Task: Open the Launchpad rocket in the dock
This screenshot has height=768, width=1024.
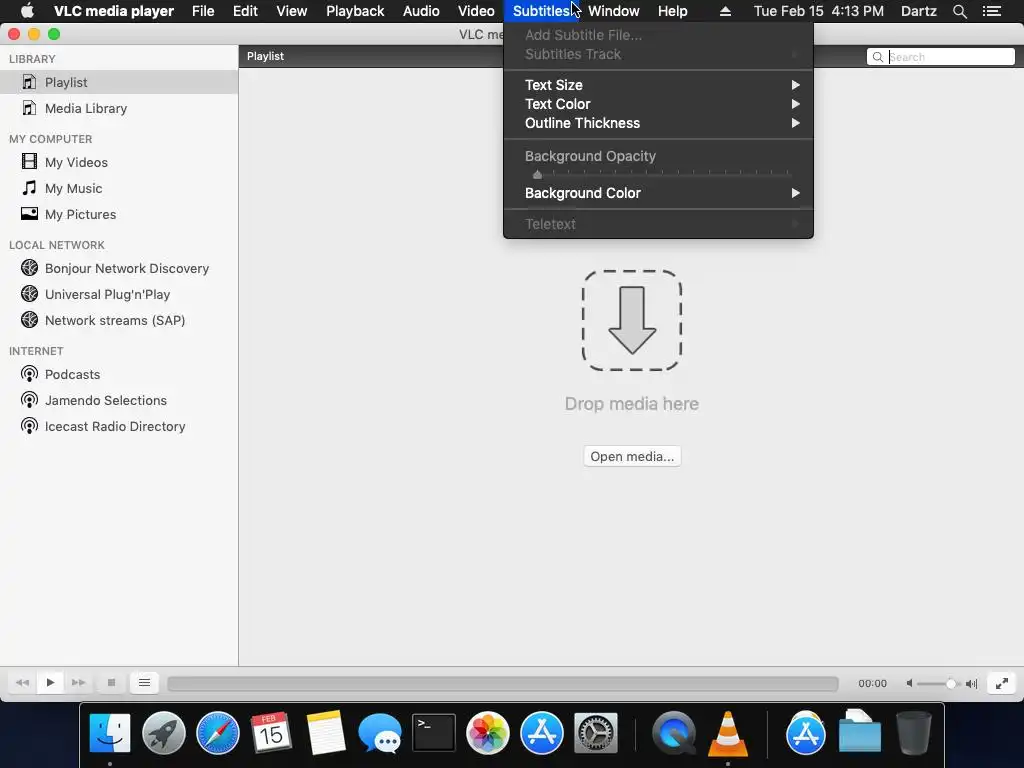Action: tap(164, 733)
